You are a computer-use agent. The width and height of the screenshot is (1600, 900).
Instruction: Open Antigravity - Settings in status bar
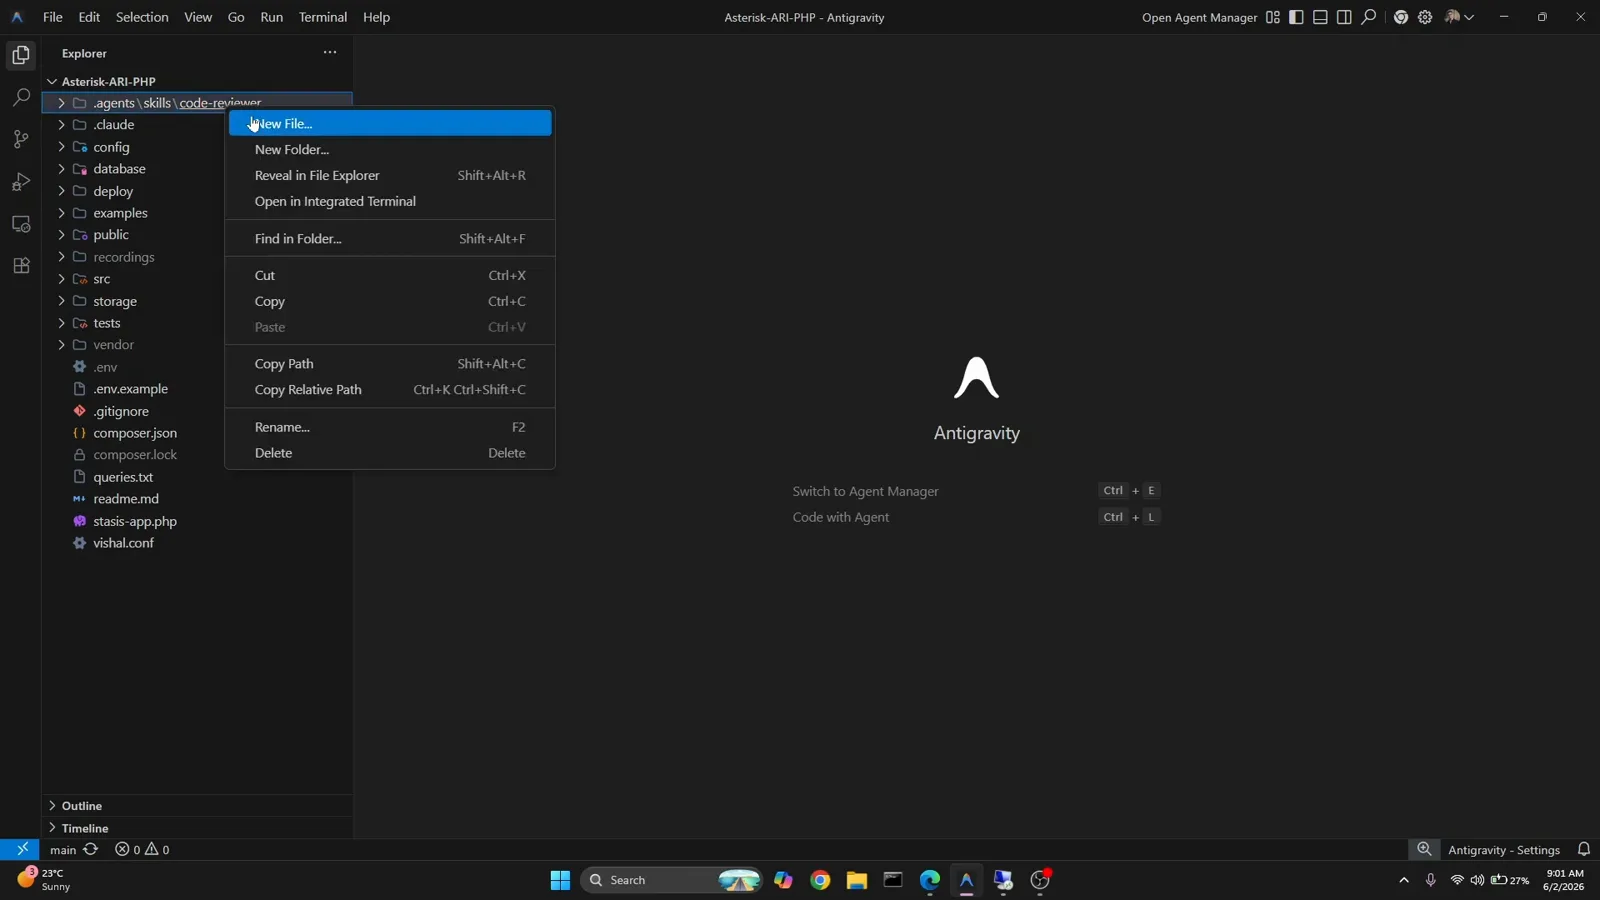coord(1504,850)
